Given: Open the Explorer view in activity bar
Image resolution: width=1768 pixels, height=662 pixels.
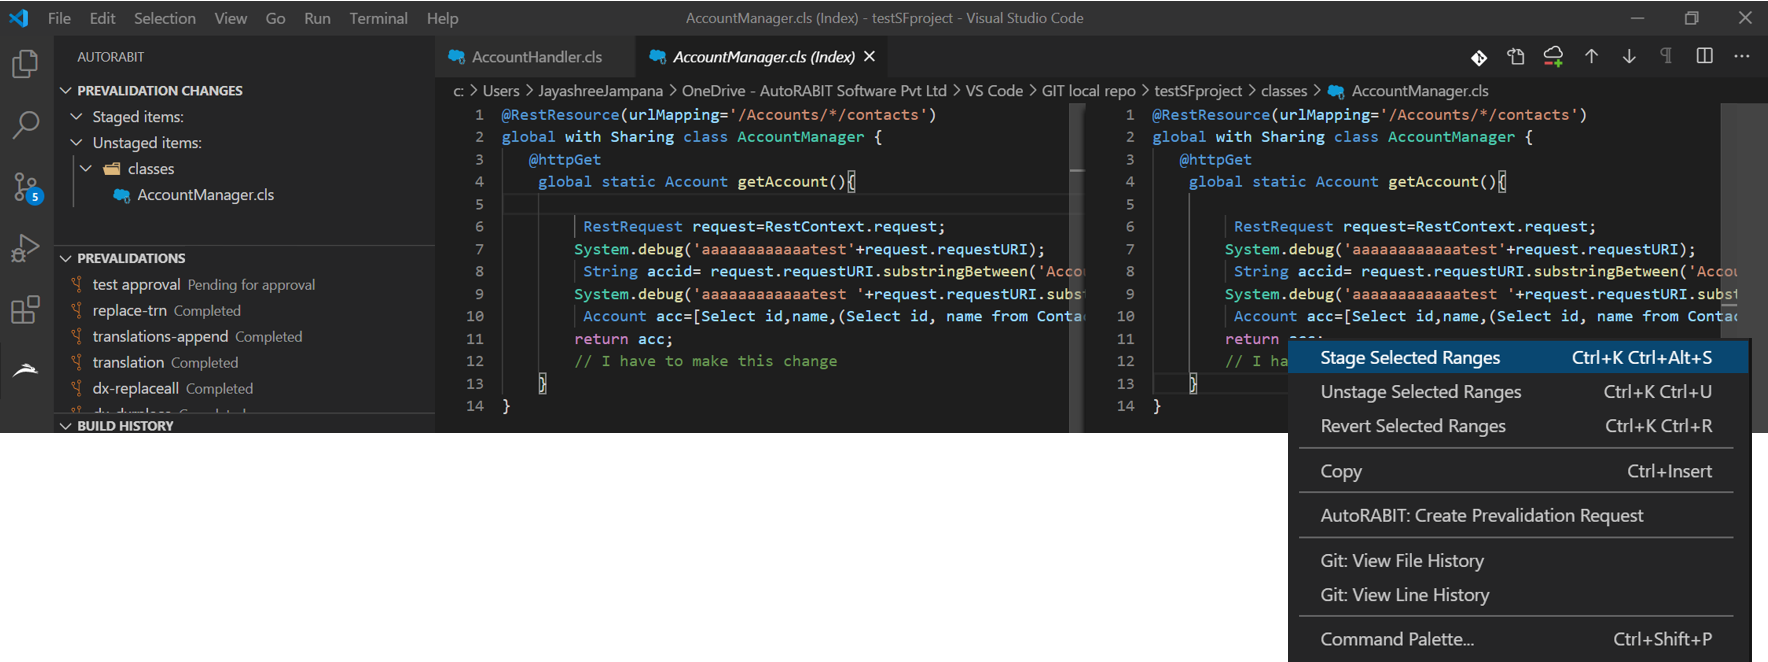Looking at the screenshot, I should (25, 64).
